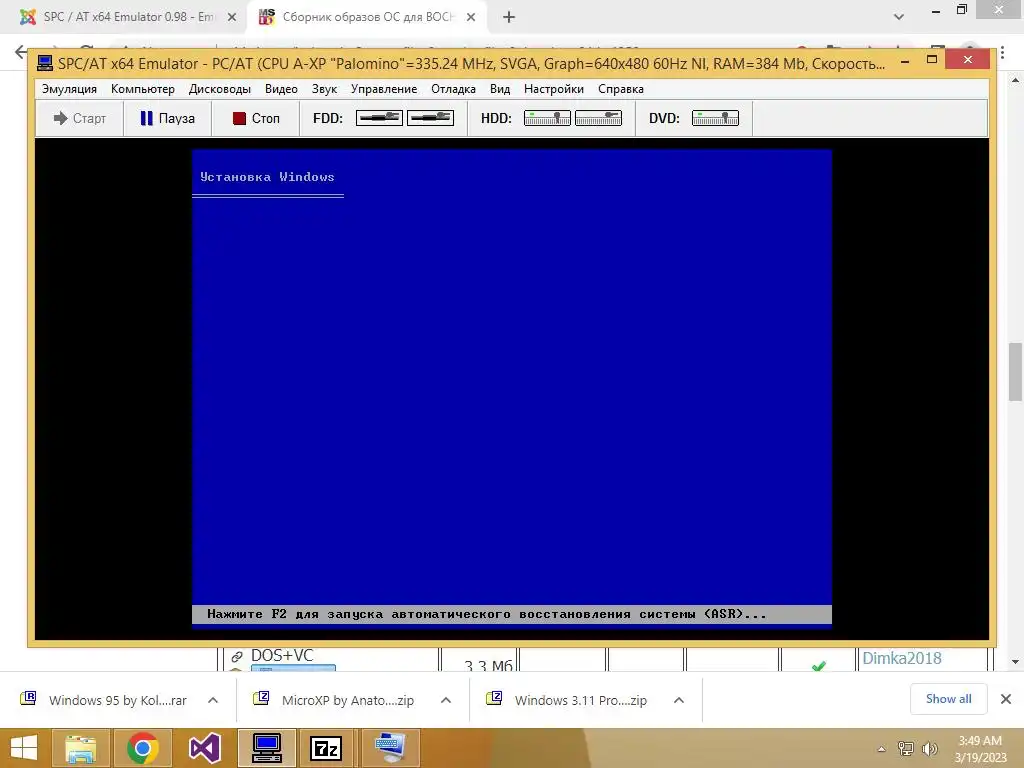Open the Отладка menu
Screen dimensions: 1024x768
tap(453, 89)
